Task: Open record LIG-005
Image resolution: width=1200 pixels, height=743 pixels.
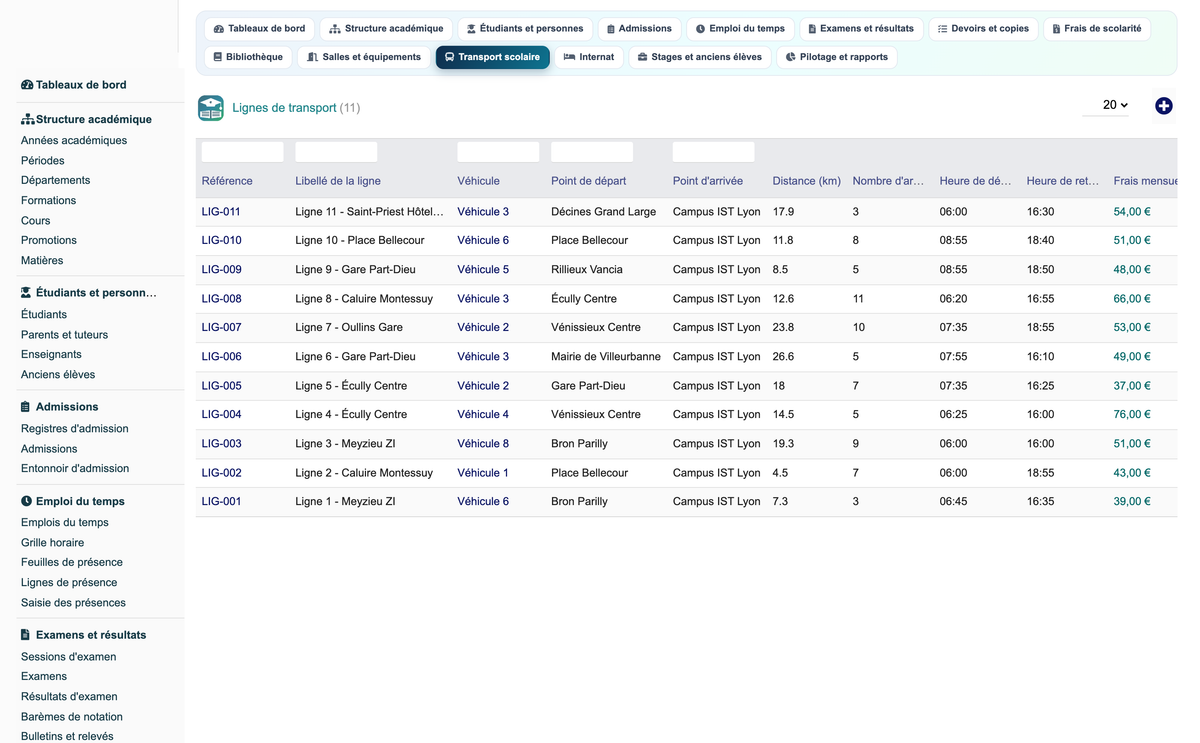Action: click(221, 386)
